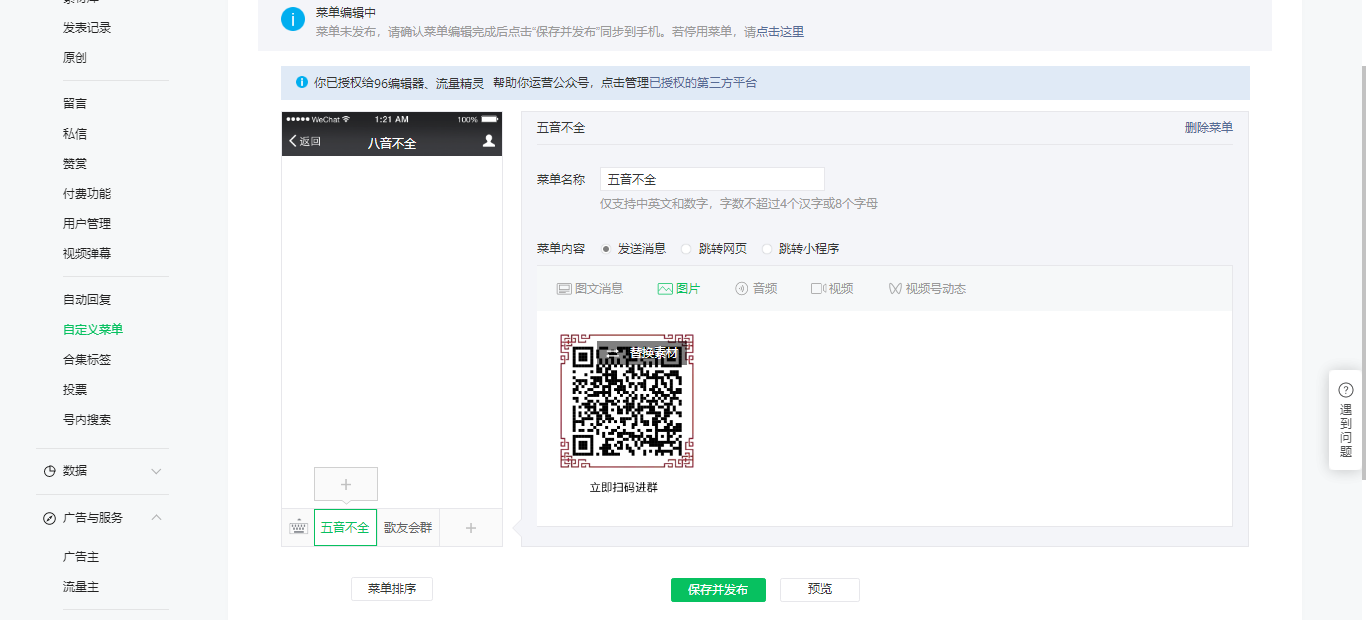Choose 跳转网页 radio option

[x=686, y=249]
